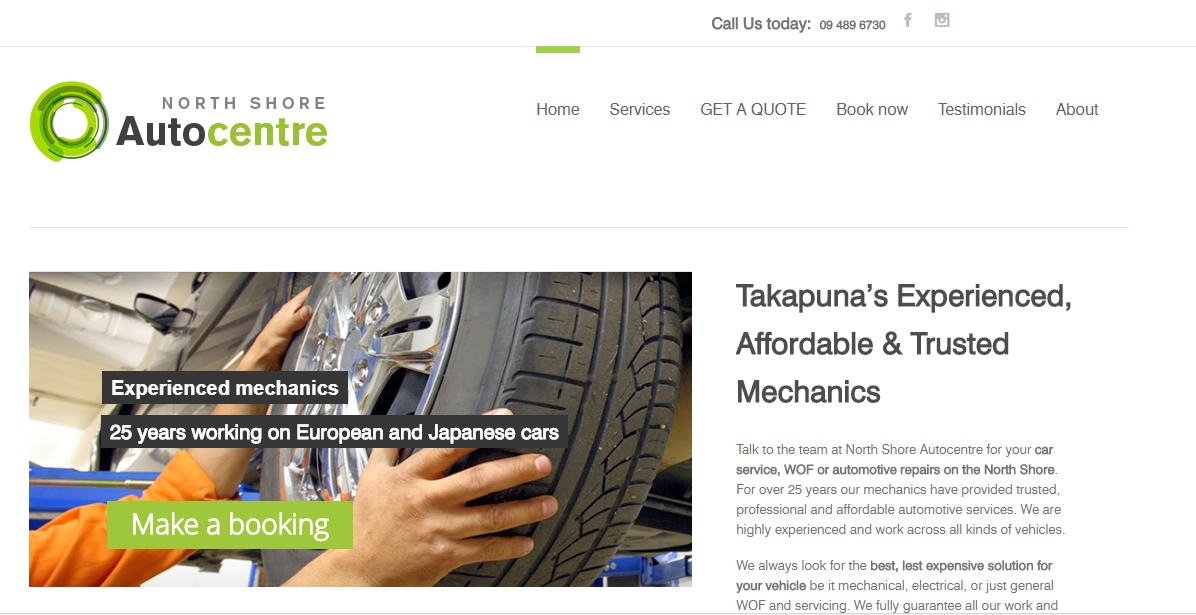Screen dimensions: 1196x615
Task: Open the Facebook page icon
Action: coord(908,20)
